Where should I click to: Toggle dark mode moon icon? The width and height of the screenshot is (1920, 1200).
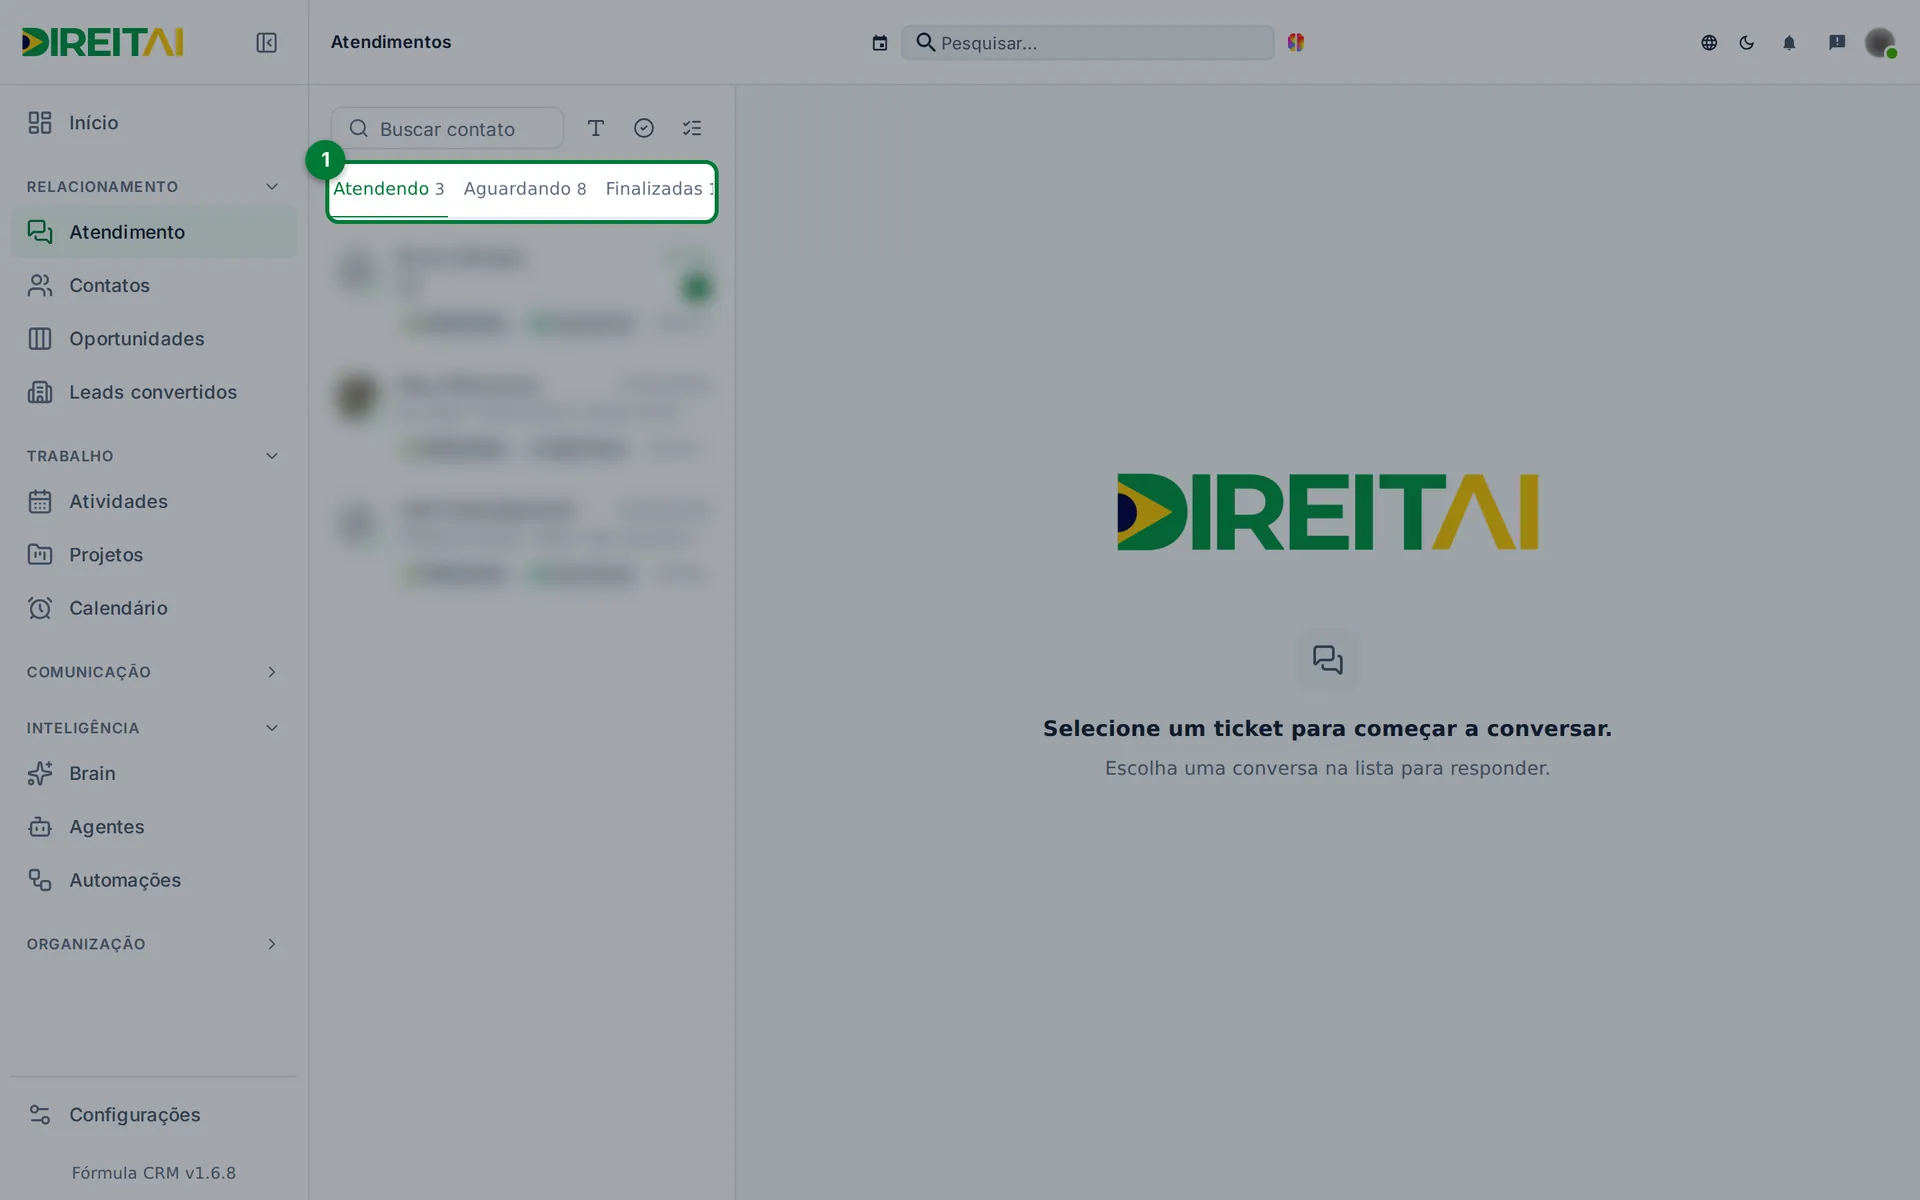1747,42
